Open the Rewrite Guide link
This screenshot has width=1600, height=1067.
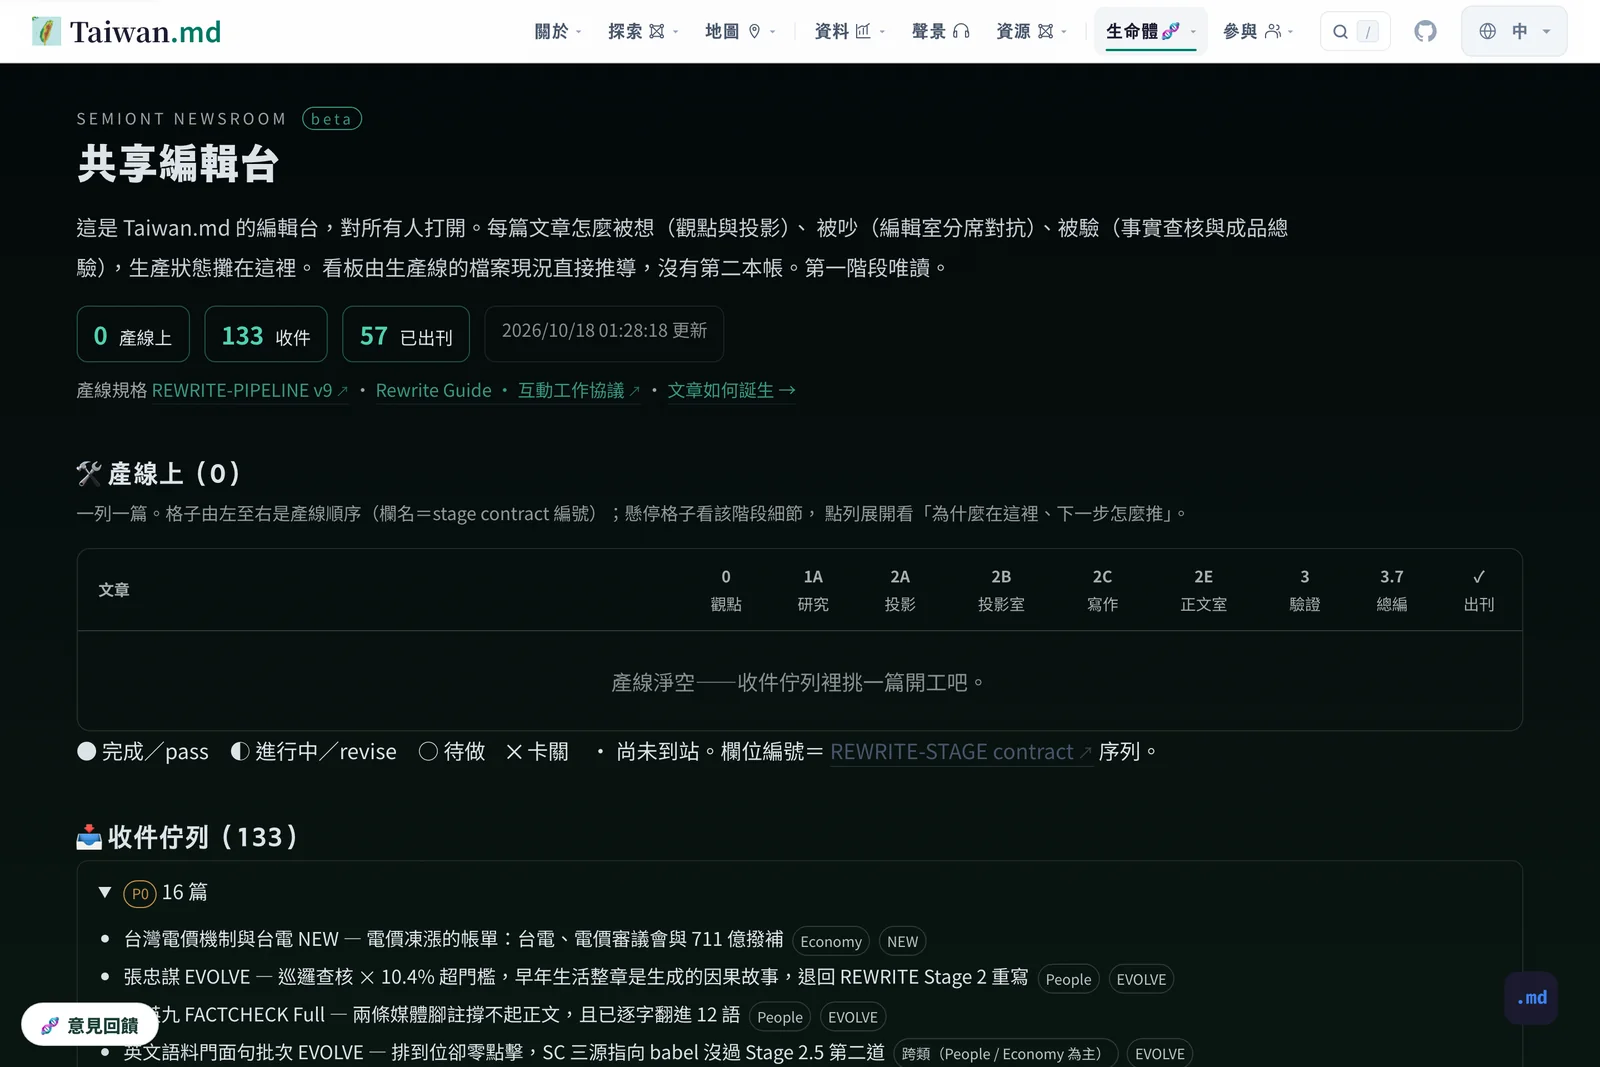(x=433, y=390)
